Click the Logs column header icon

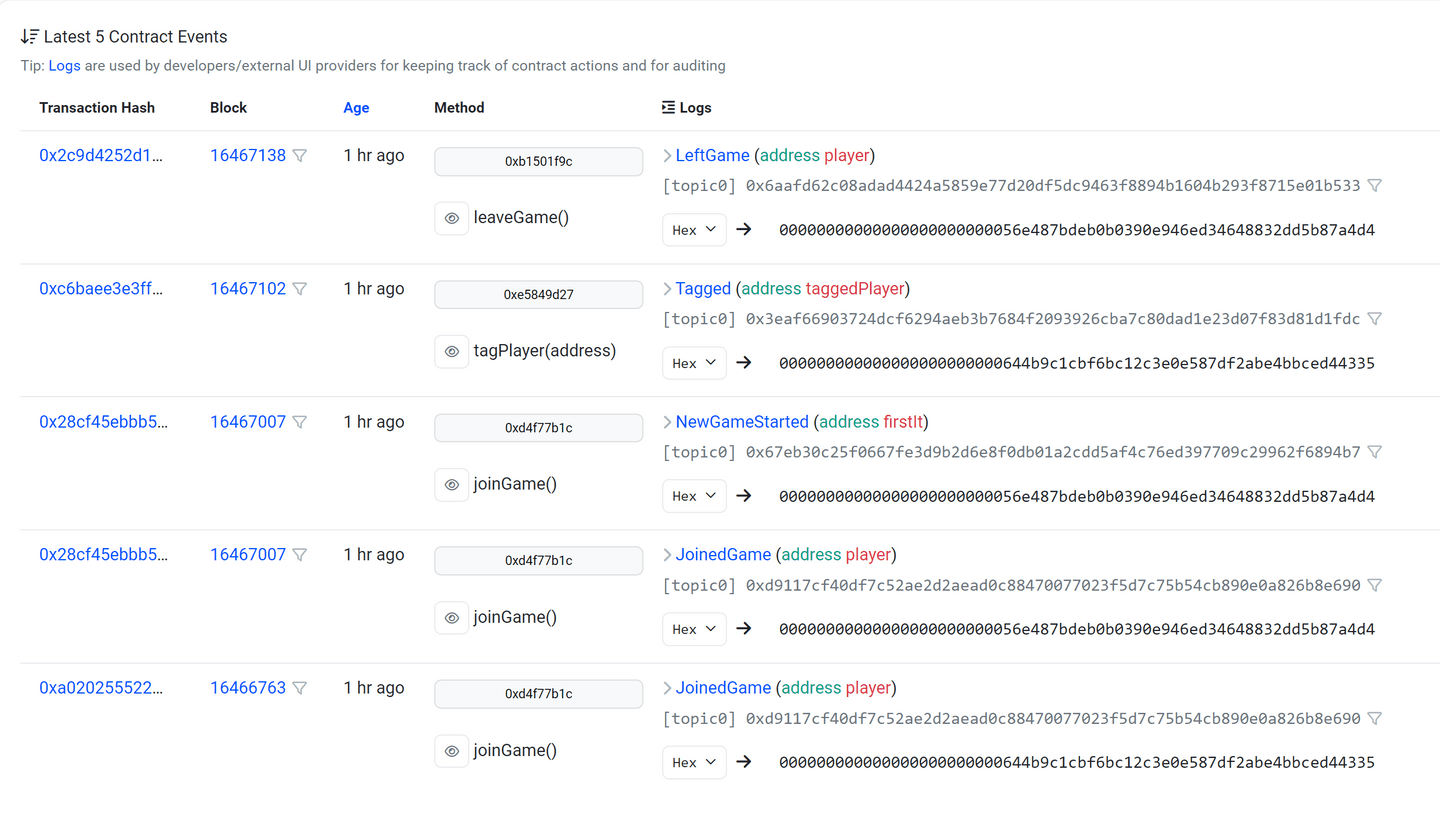pos(669,107)
